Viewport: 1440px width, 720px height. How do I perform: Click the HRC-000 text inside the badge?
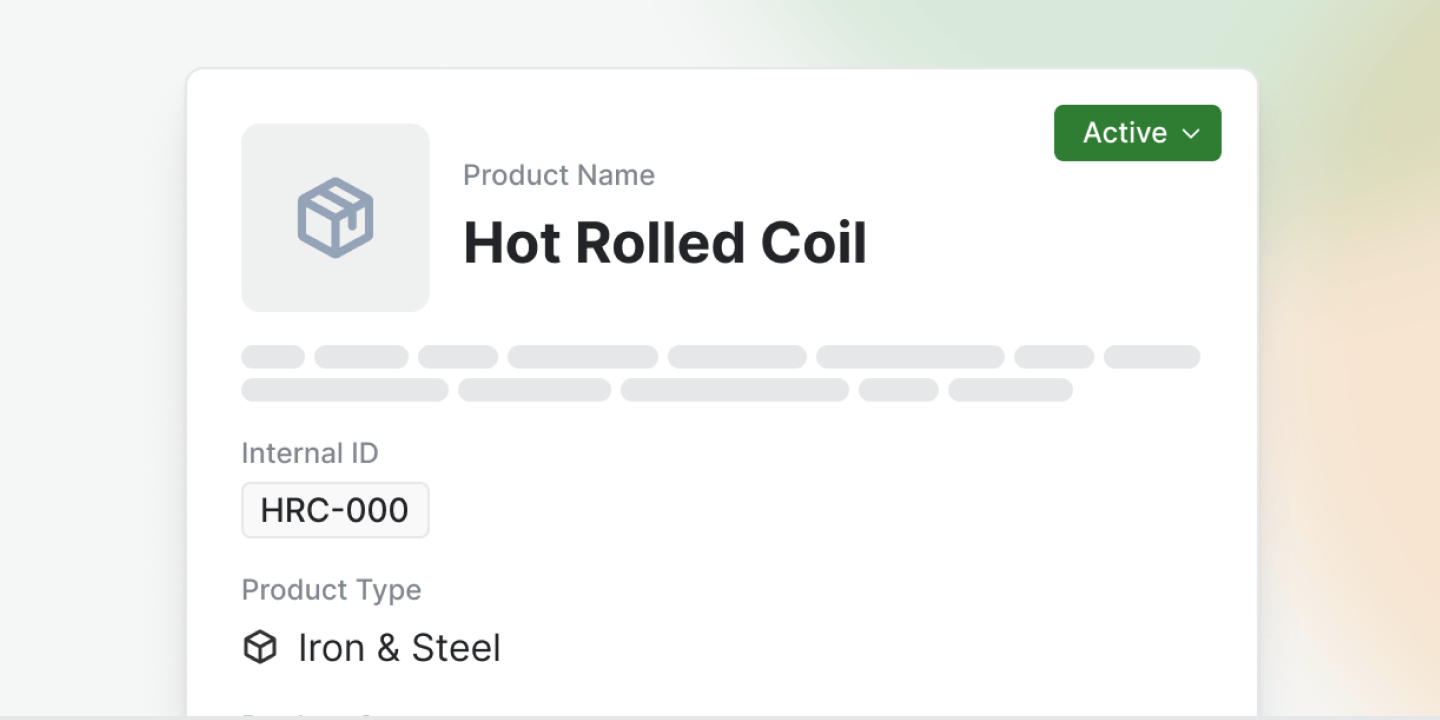333,509
